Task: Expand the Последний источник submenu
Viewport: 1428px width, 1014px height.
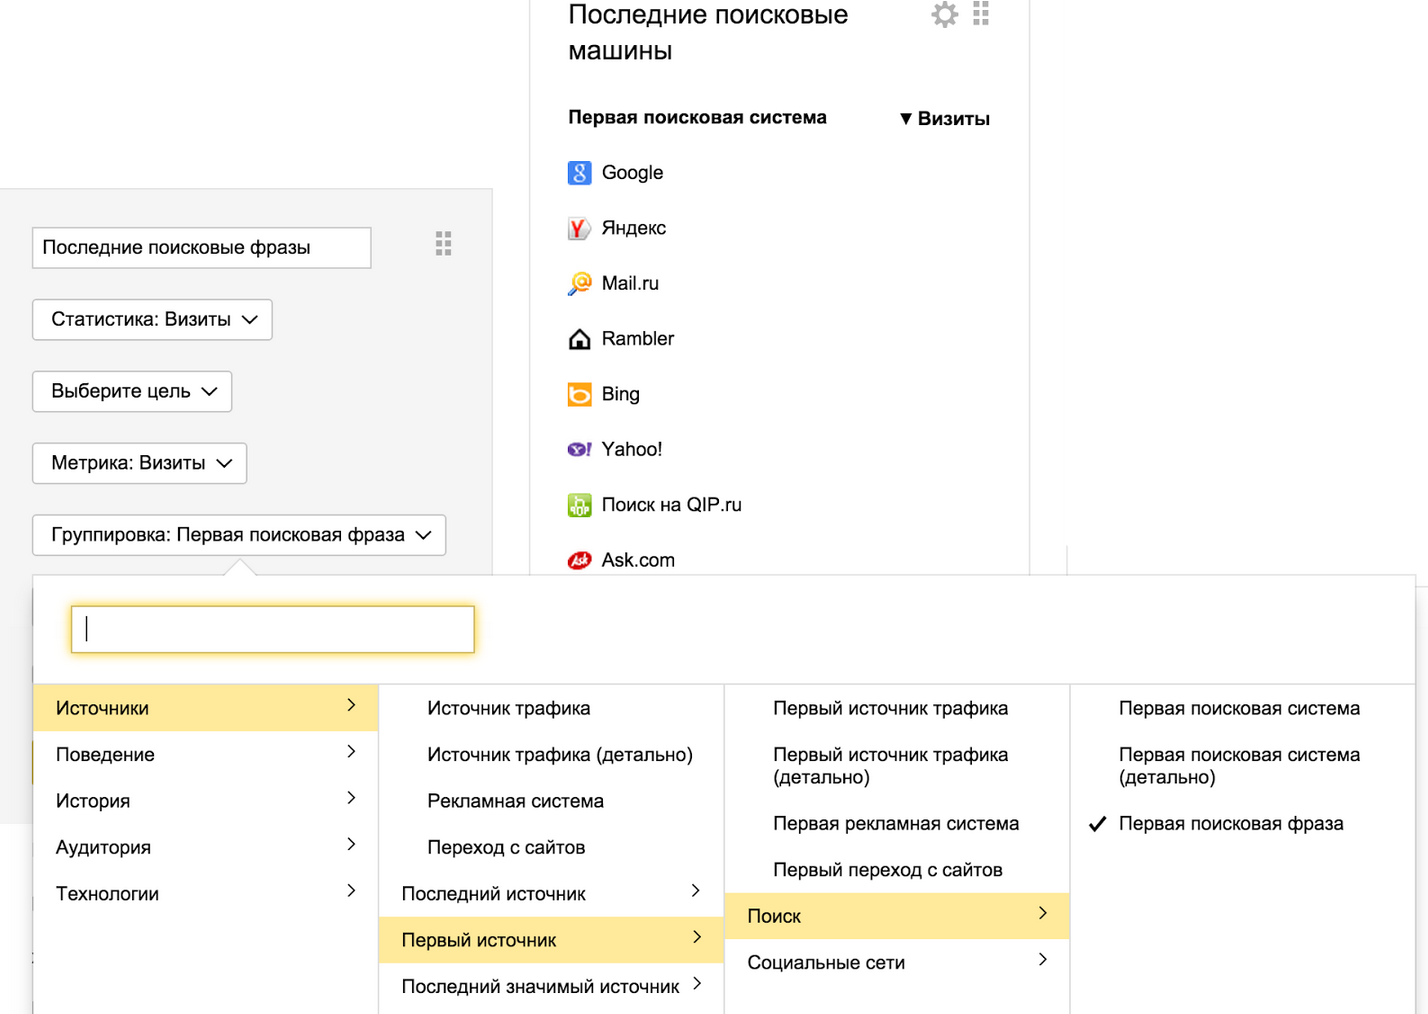Action: (x=551, y=893)
